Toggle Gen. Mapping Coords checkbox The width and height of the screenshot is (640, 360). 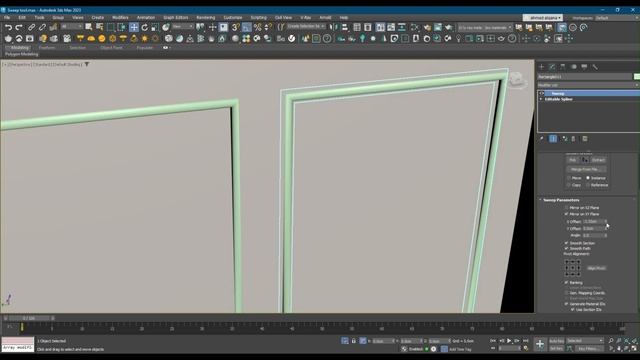tap(567, 293)
